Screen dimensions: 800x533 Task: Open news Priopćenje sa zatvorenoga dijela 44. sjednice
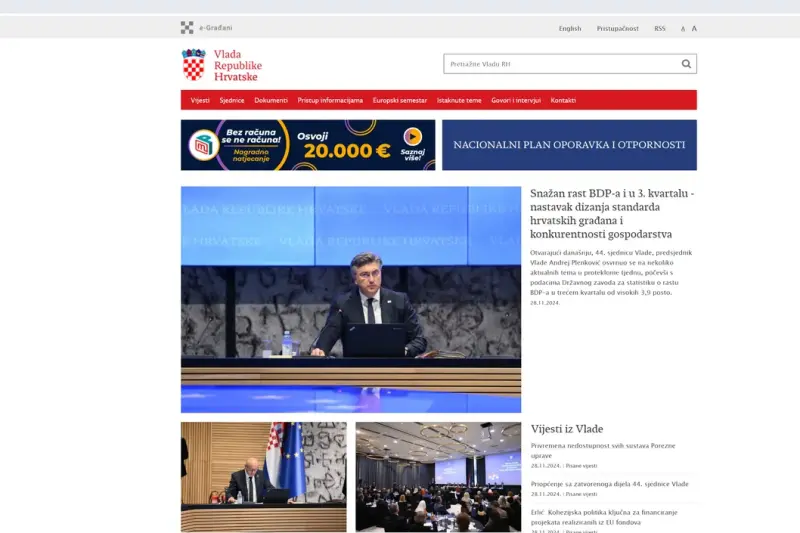tap(610, 484)
